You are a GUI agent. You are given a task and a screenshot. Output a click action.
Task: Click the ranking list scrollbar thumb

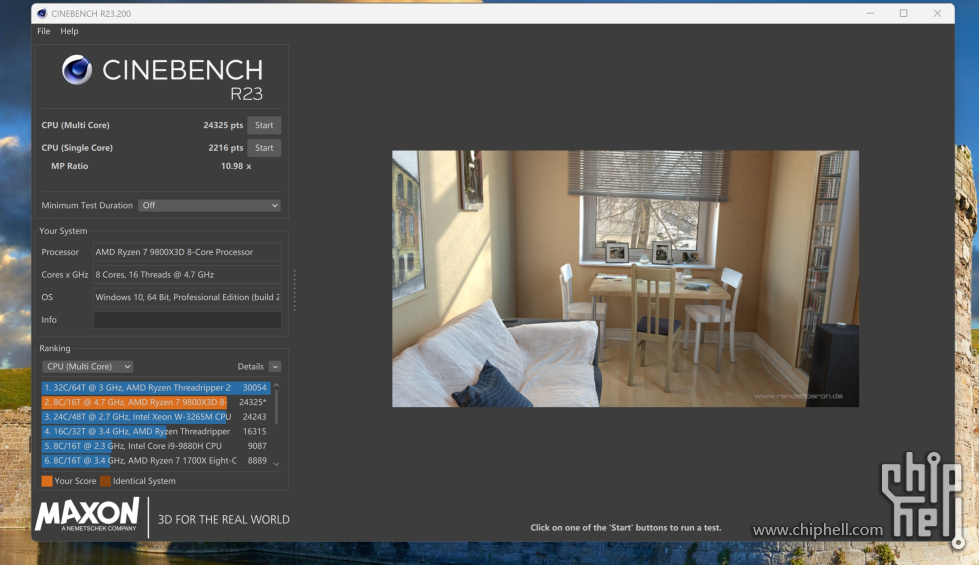(277, 407)
